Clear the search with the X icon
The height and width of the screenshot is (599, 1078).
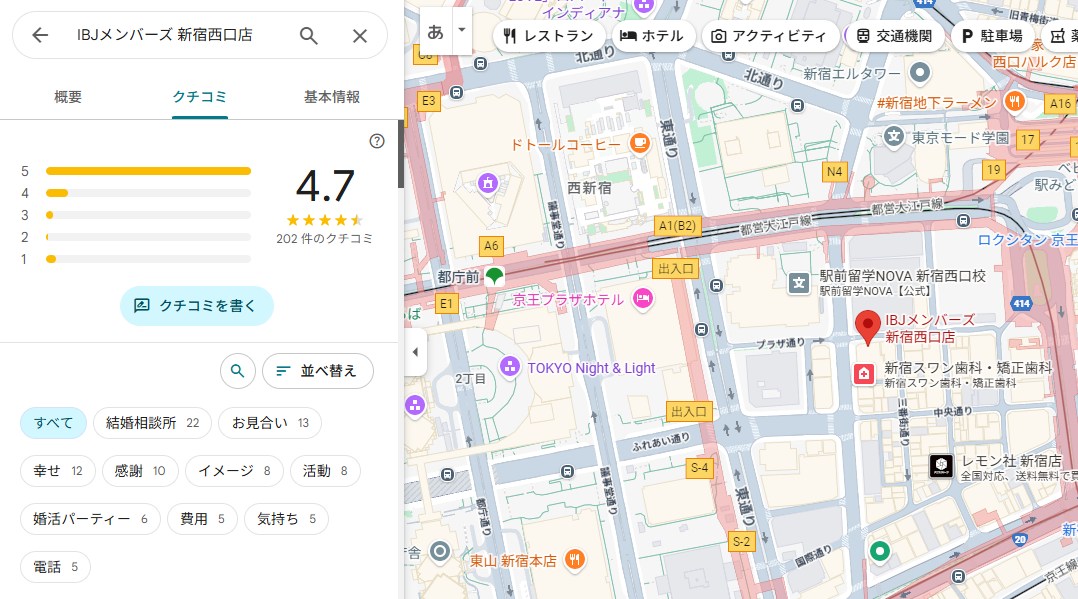pos(360,36)
